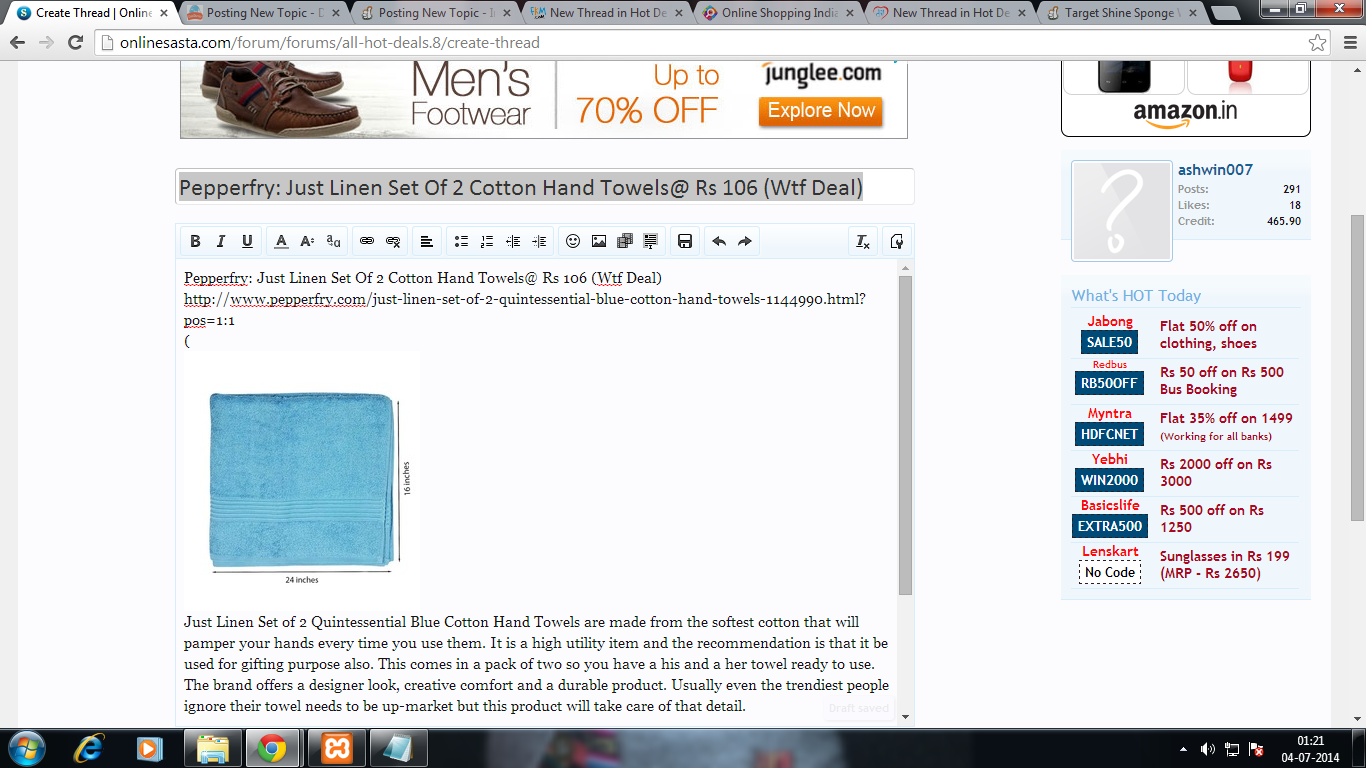Open the smilies picker
Image resolution: width=1366 pixels, height=768 pixels.
573,241
